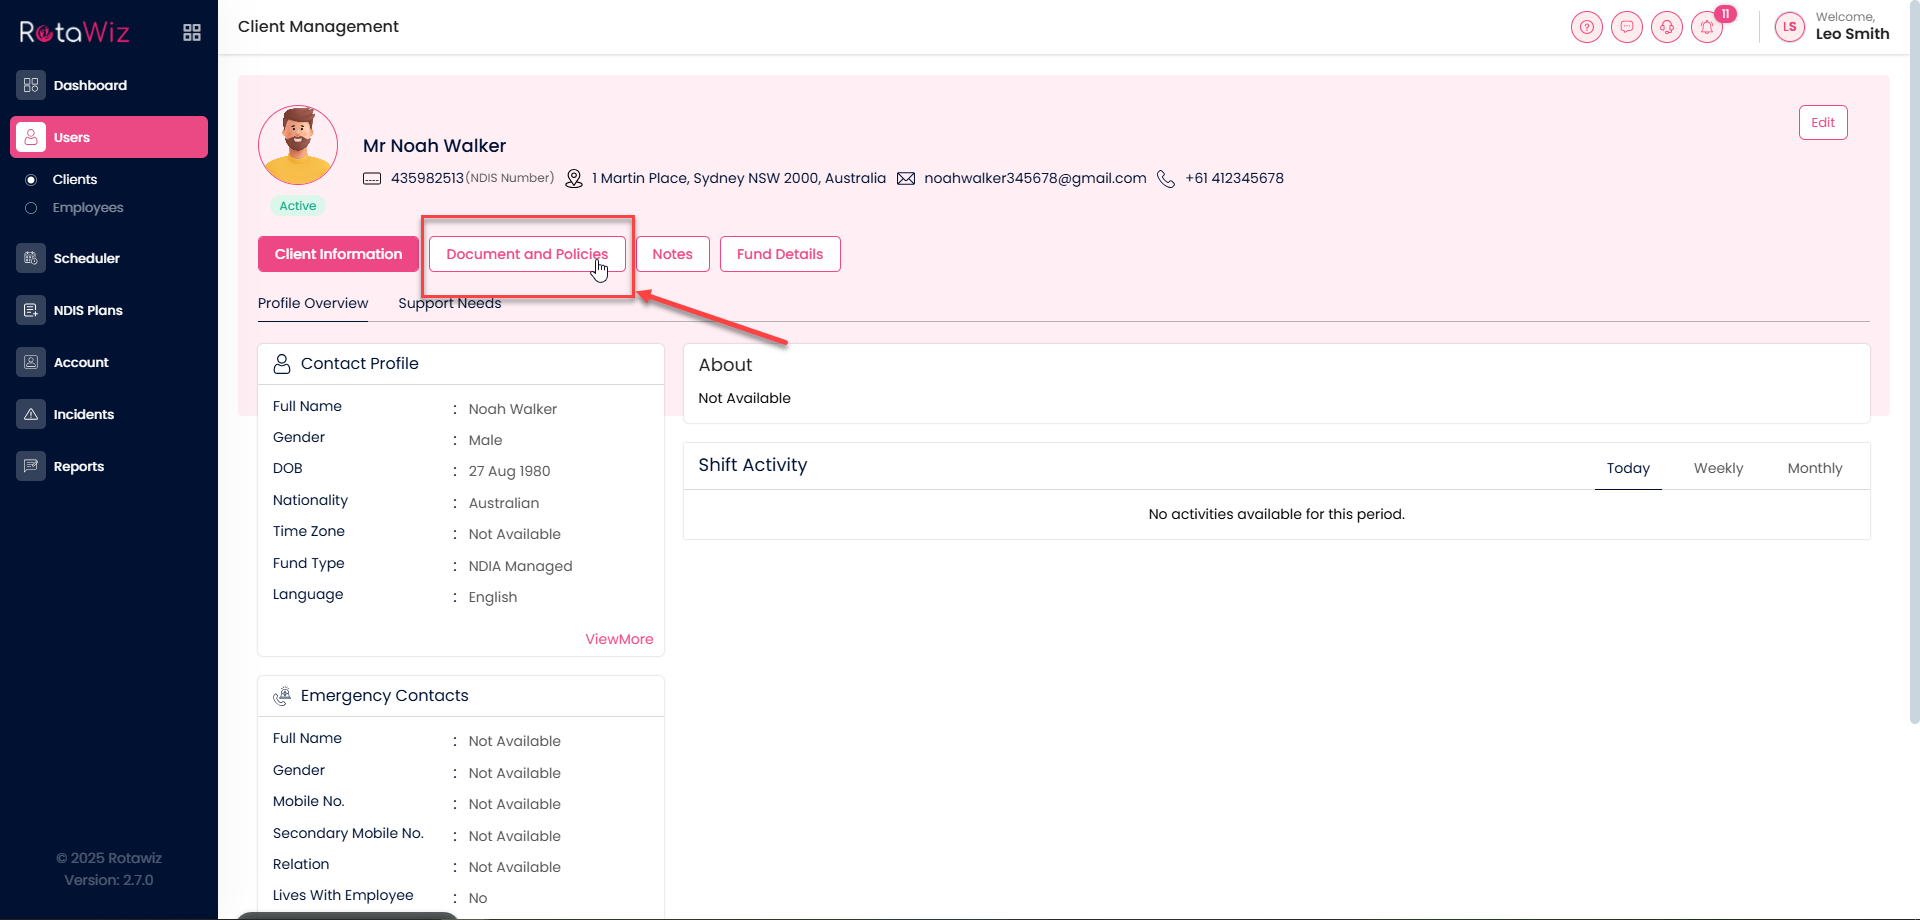Go to Incidents in the sidebar
1920x920 pixels.
tap(83, 414)
